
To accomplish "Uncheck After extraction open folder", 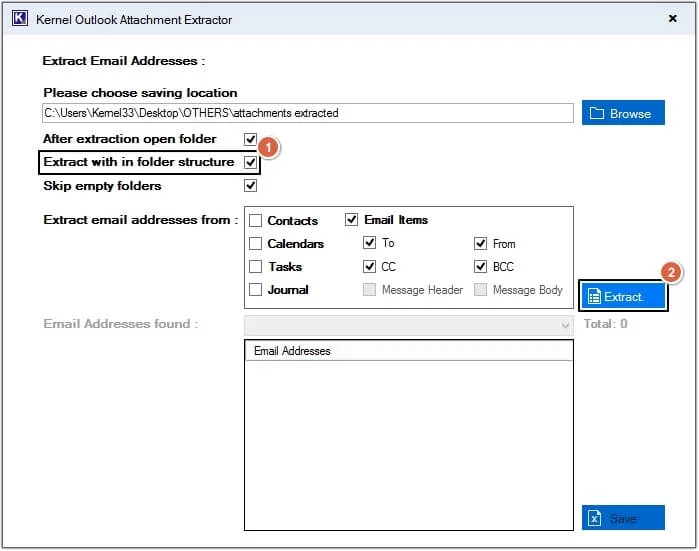I will coord(251,139).
